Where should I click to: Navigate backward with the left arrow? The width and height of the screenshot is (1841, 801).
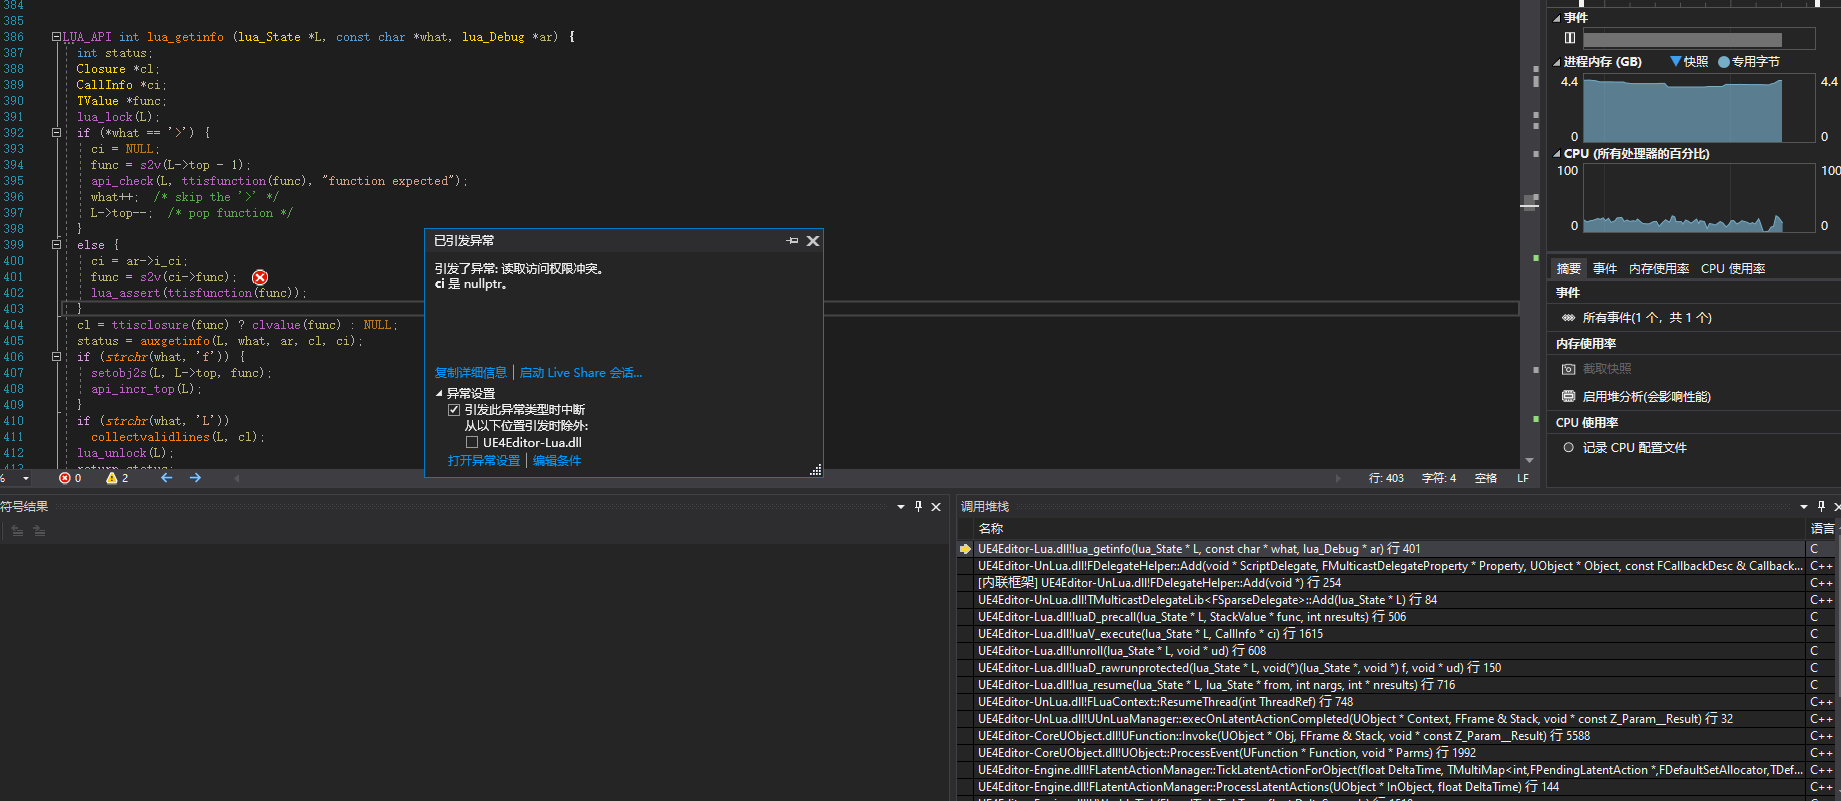coord(167,478)
